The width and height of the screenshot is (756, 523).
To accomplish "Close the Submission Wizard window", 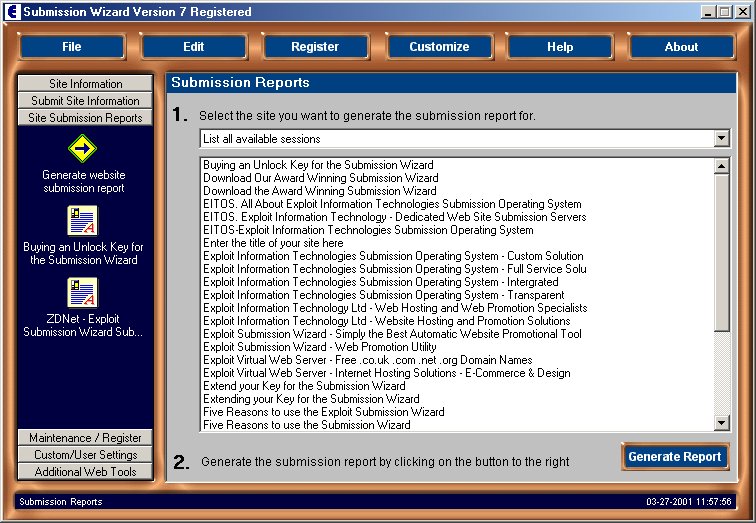I will click(x=742, y=12).
